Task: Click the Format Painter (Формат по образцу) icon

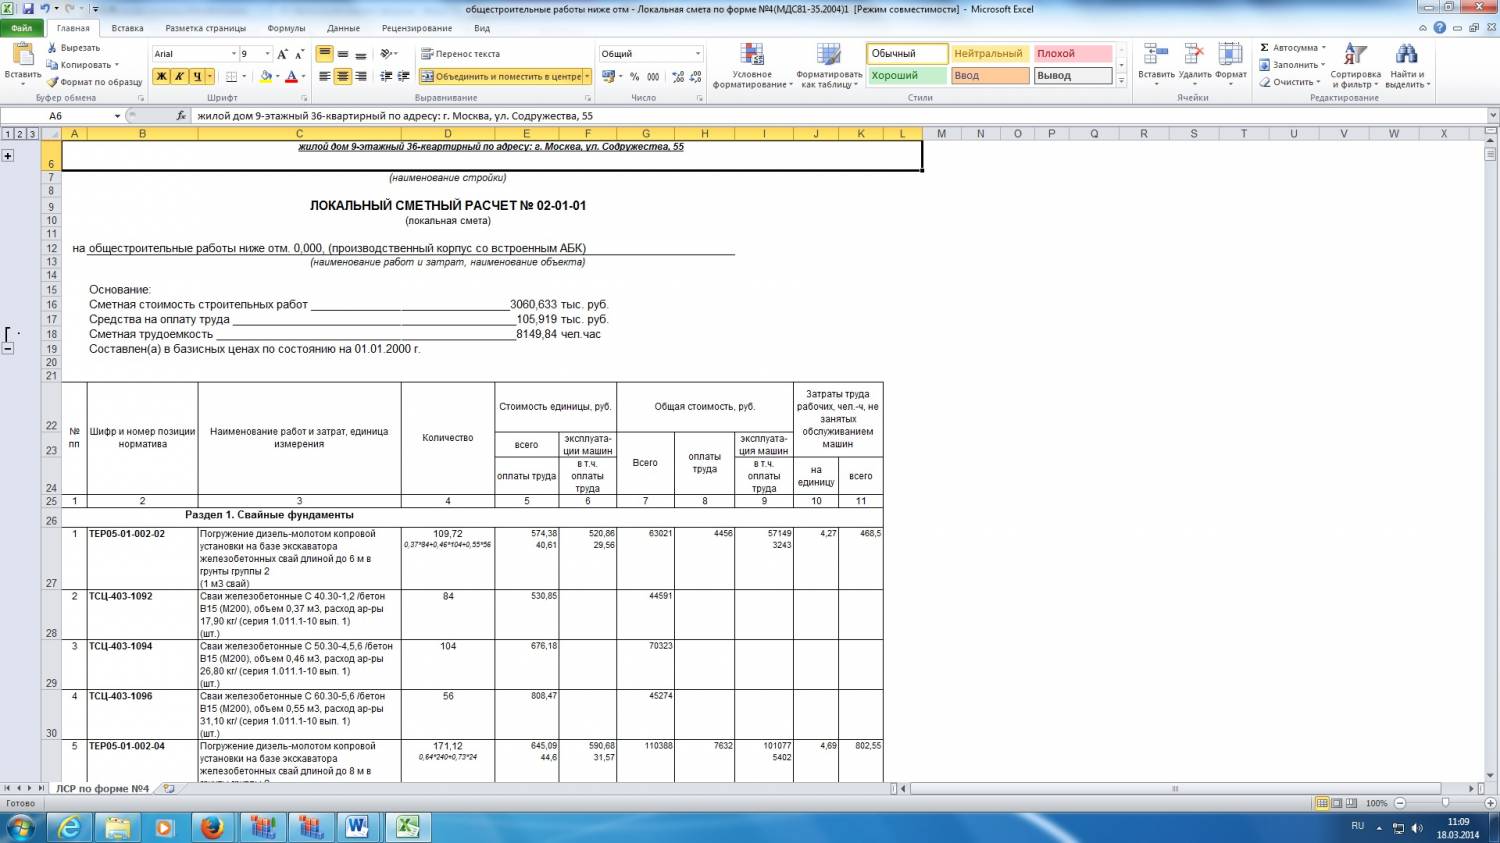Action: [53, 82]
